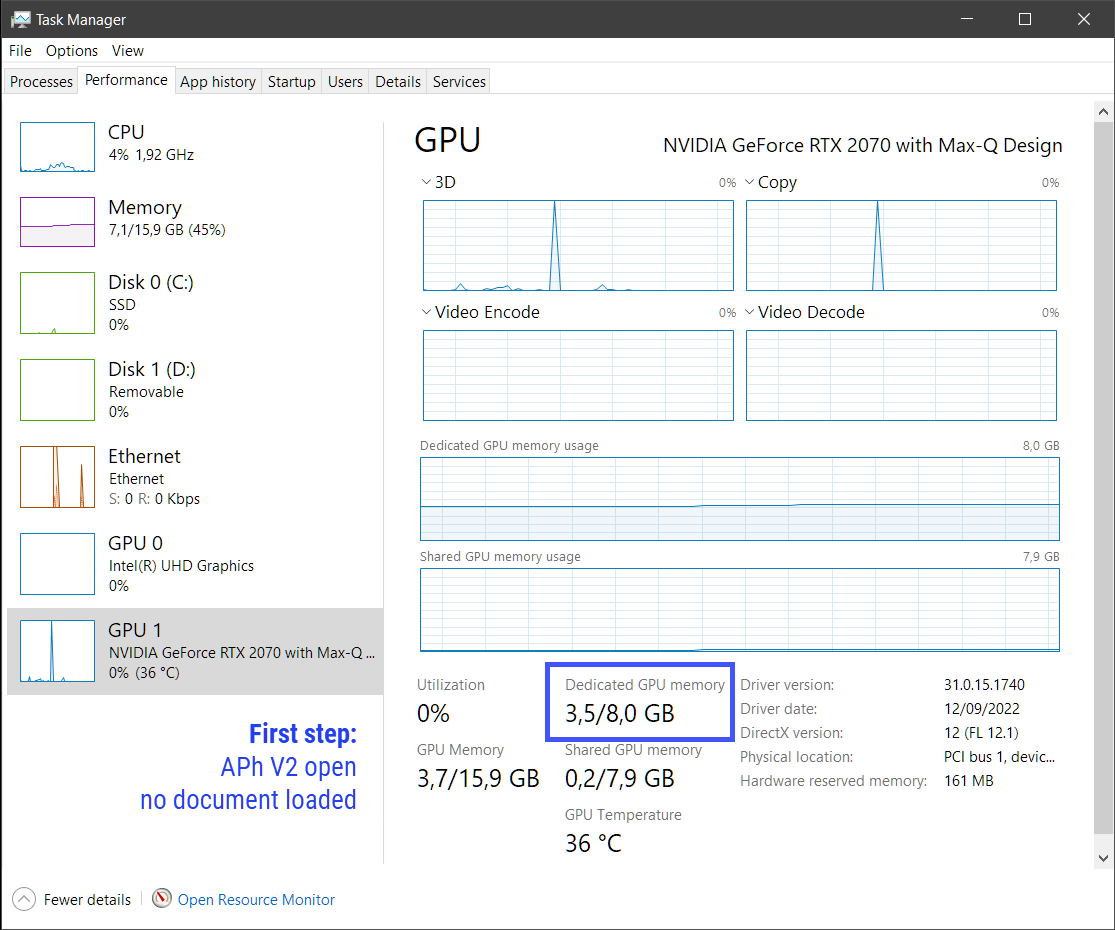Image resolution: width=1115 pixels, height=930 pixels.
Task: Open the Options menu
Action: [x=71, y=50]
